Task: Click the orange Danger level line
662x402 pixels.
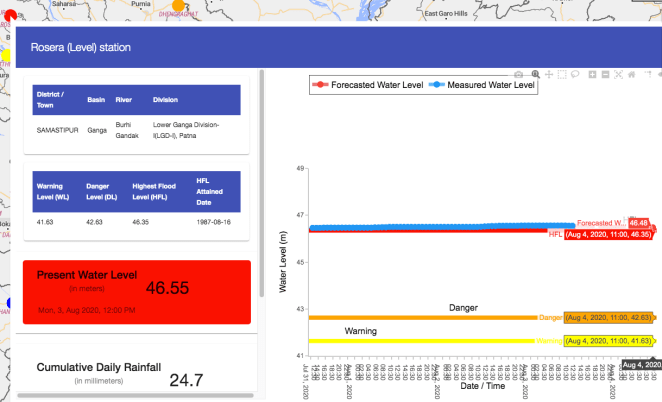Action: click(x=420, y=317)
